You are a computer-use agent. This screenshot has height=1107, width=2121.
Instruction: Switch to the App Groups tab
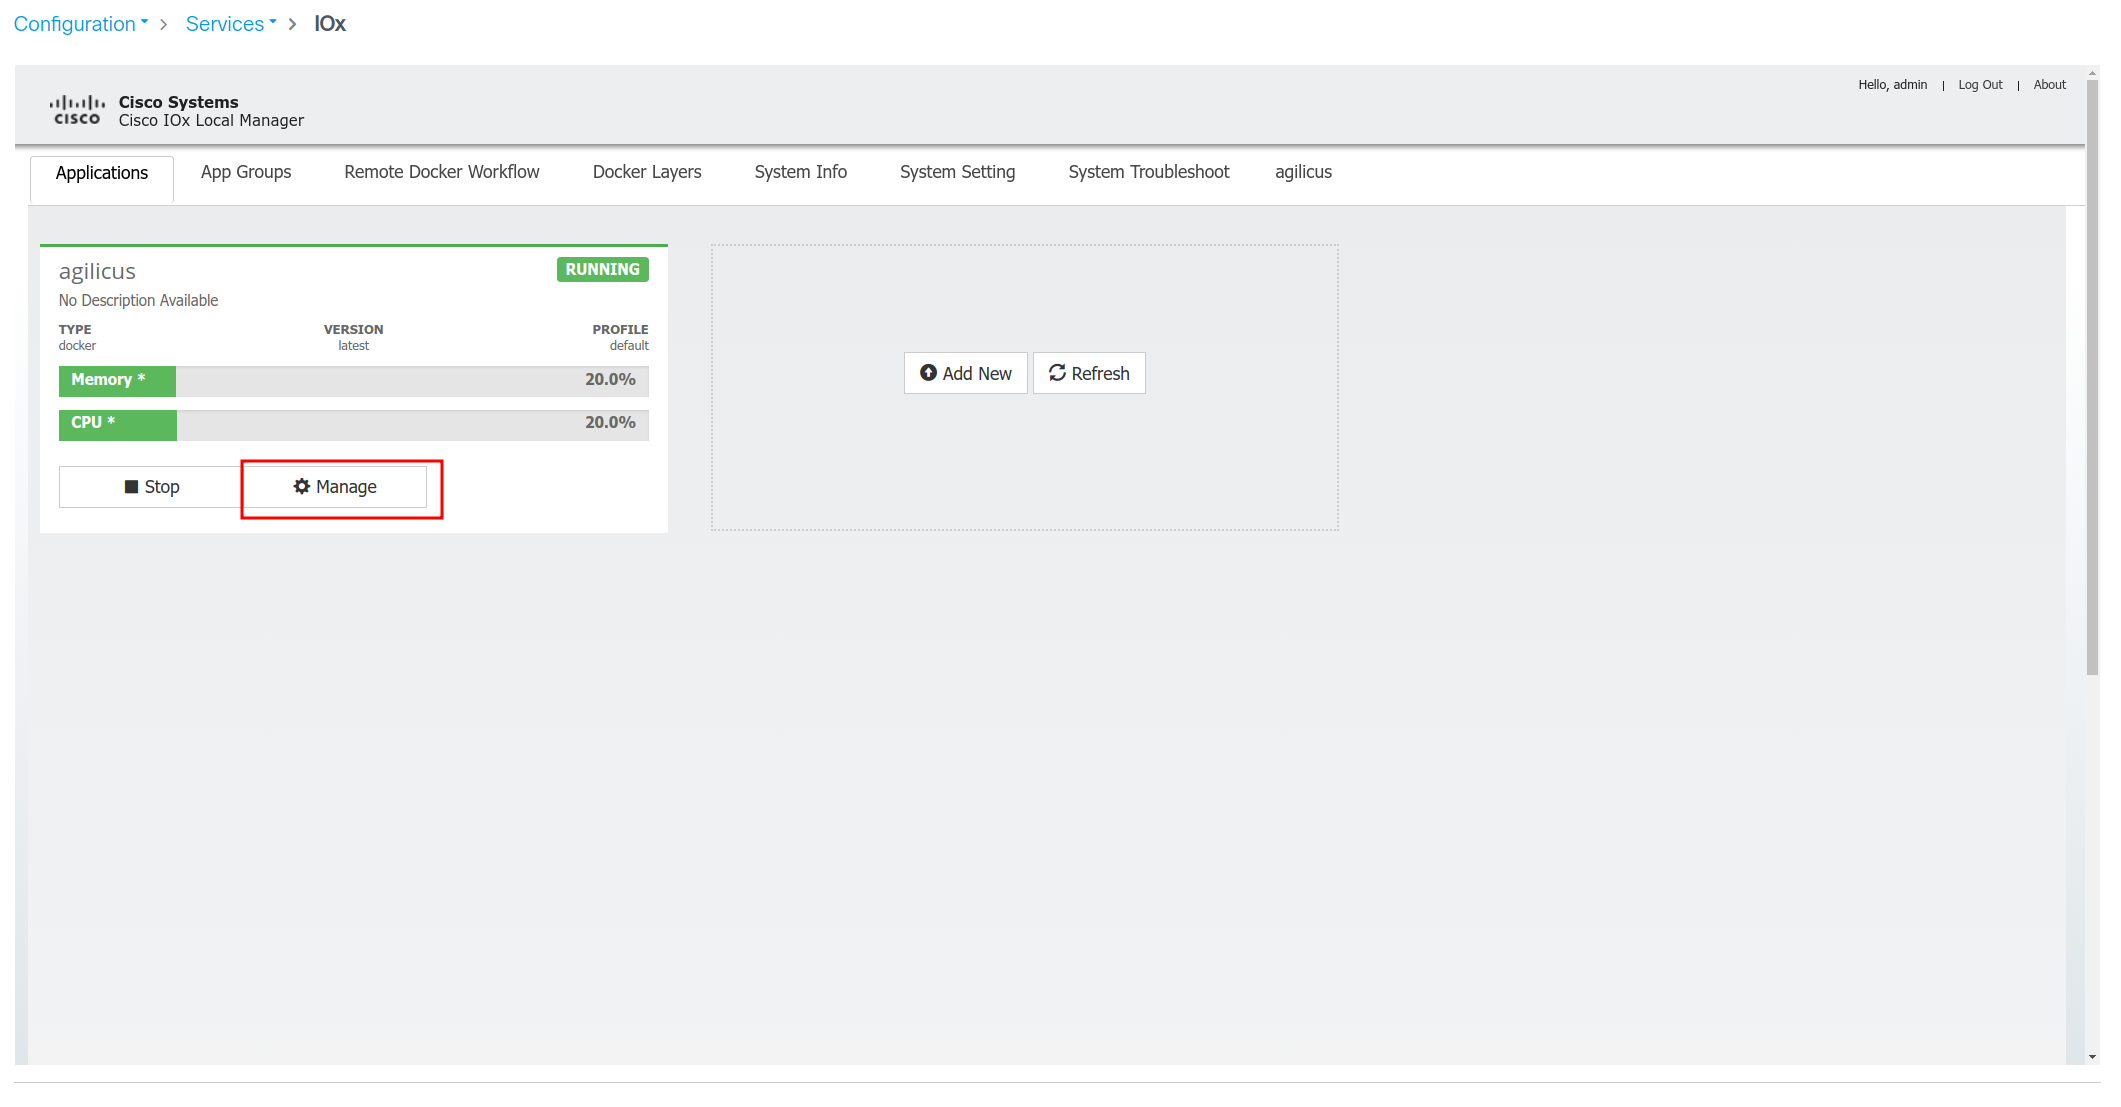point(246,172)
